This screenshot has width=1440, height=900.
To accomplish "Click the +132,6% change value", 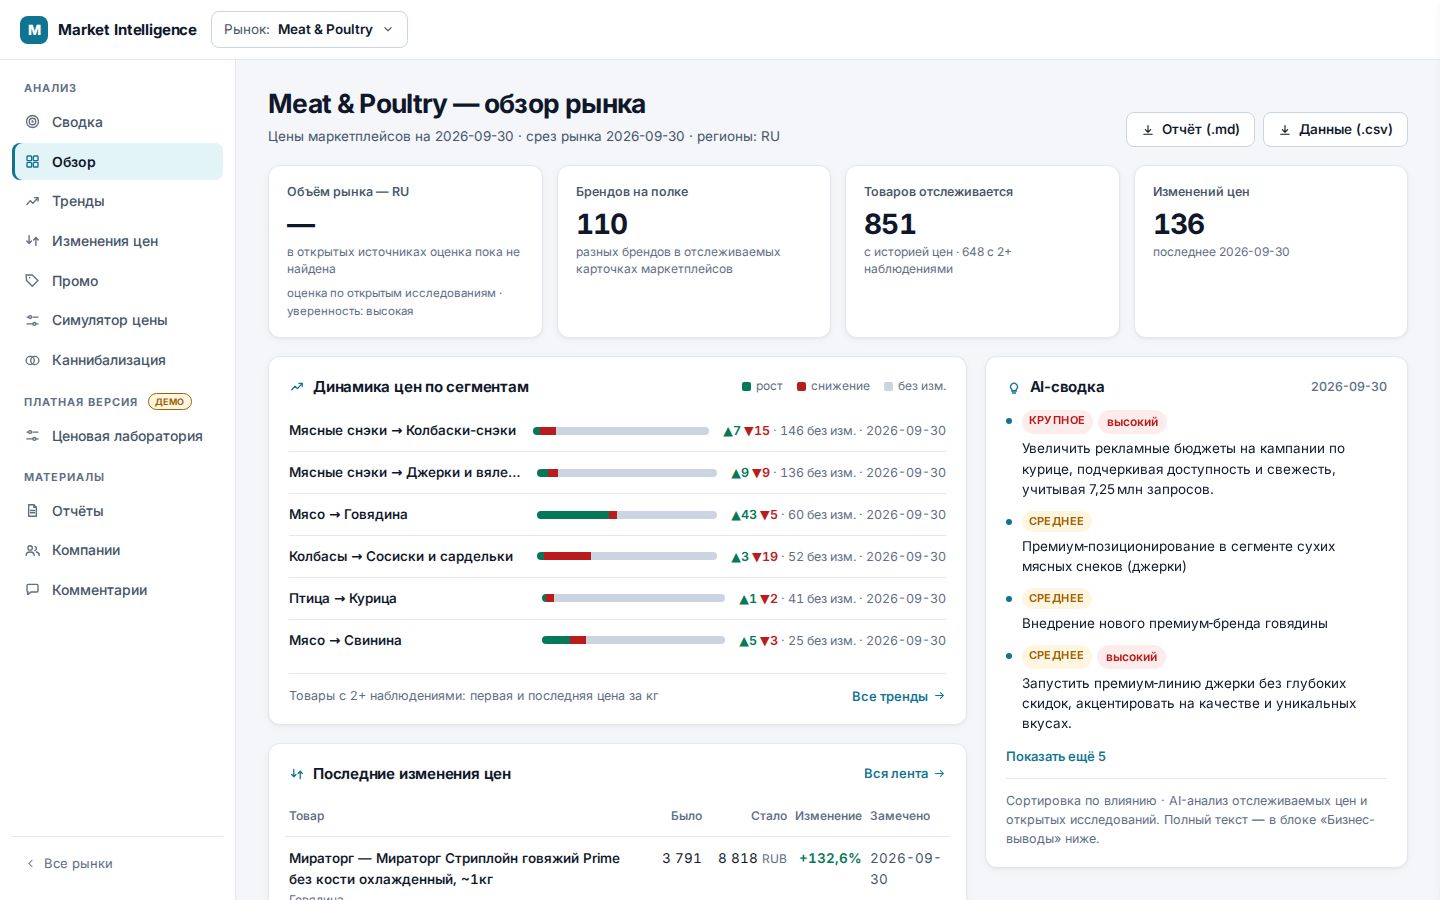I will [830, 858].
